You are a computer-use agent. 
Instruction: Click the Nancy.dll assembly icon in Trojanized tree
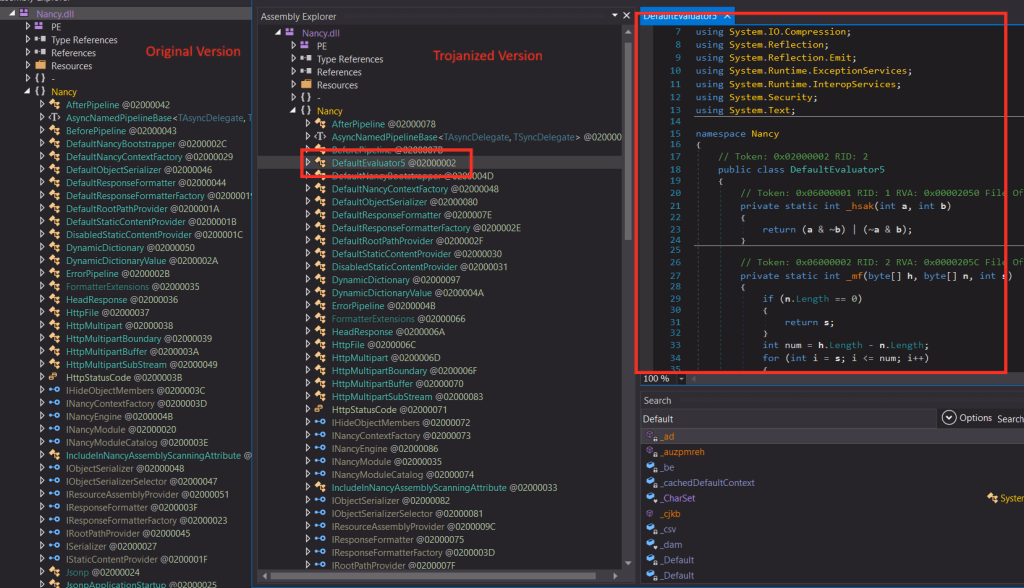(290, 33)
